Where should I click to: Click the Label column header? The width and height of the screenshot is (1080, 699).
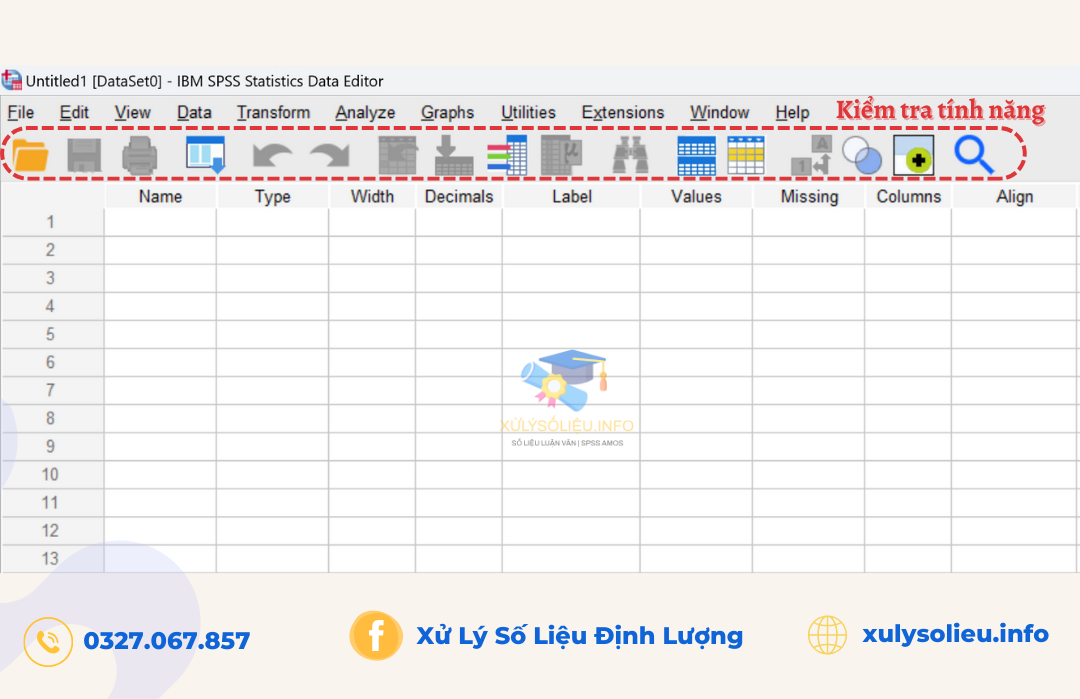tap(572, 196)
